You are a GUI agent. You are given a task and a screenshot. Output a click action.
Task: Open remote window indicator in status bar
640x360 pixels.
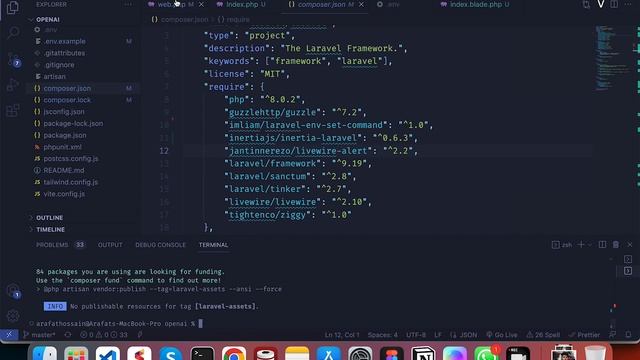(x=9, y=335)
